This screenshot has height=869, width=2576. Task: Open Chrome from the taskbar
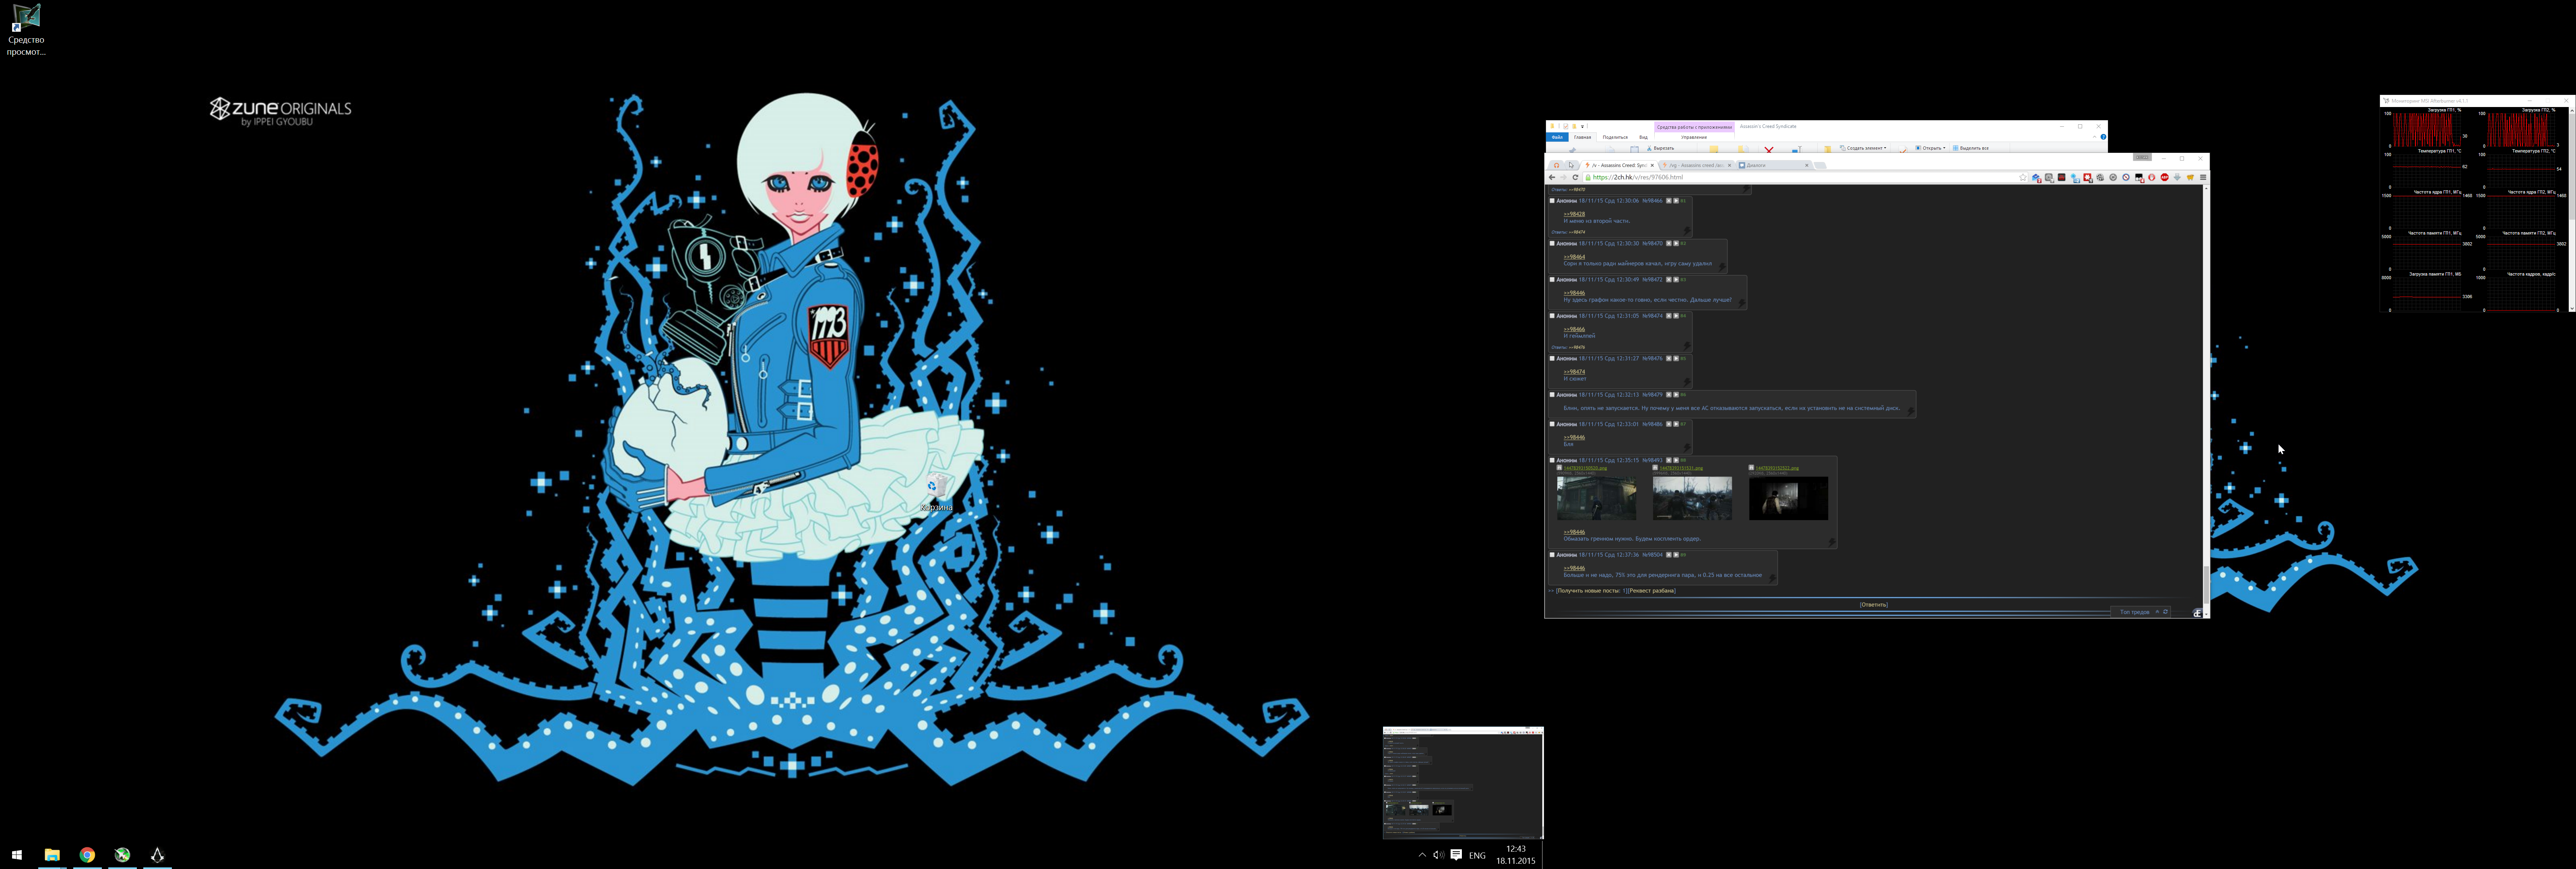click(87, 855)
